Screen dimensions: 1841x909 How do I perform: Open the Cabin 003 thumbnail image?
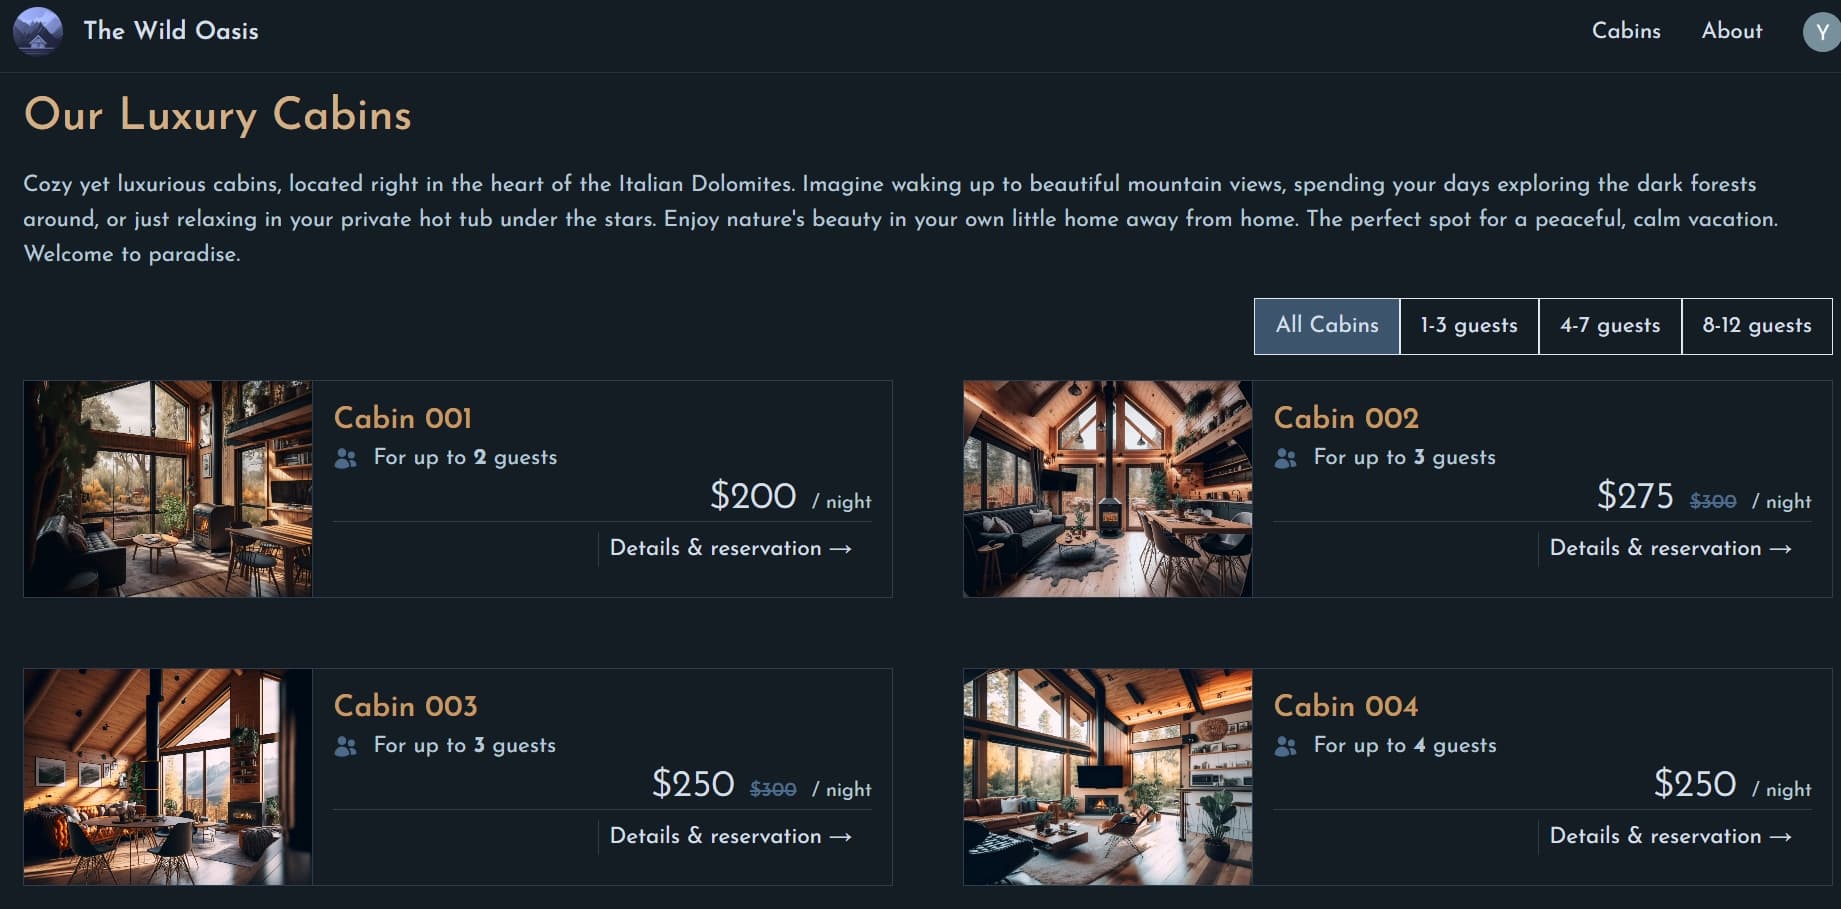tap(168, 777)
